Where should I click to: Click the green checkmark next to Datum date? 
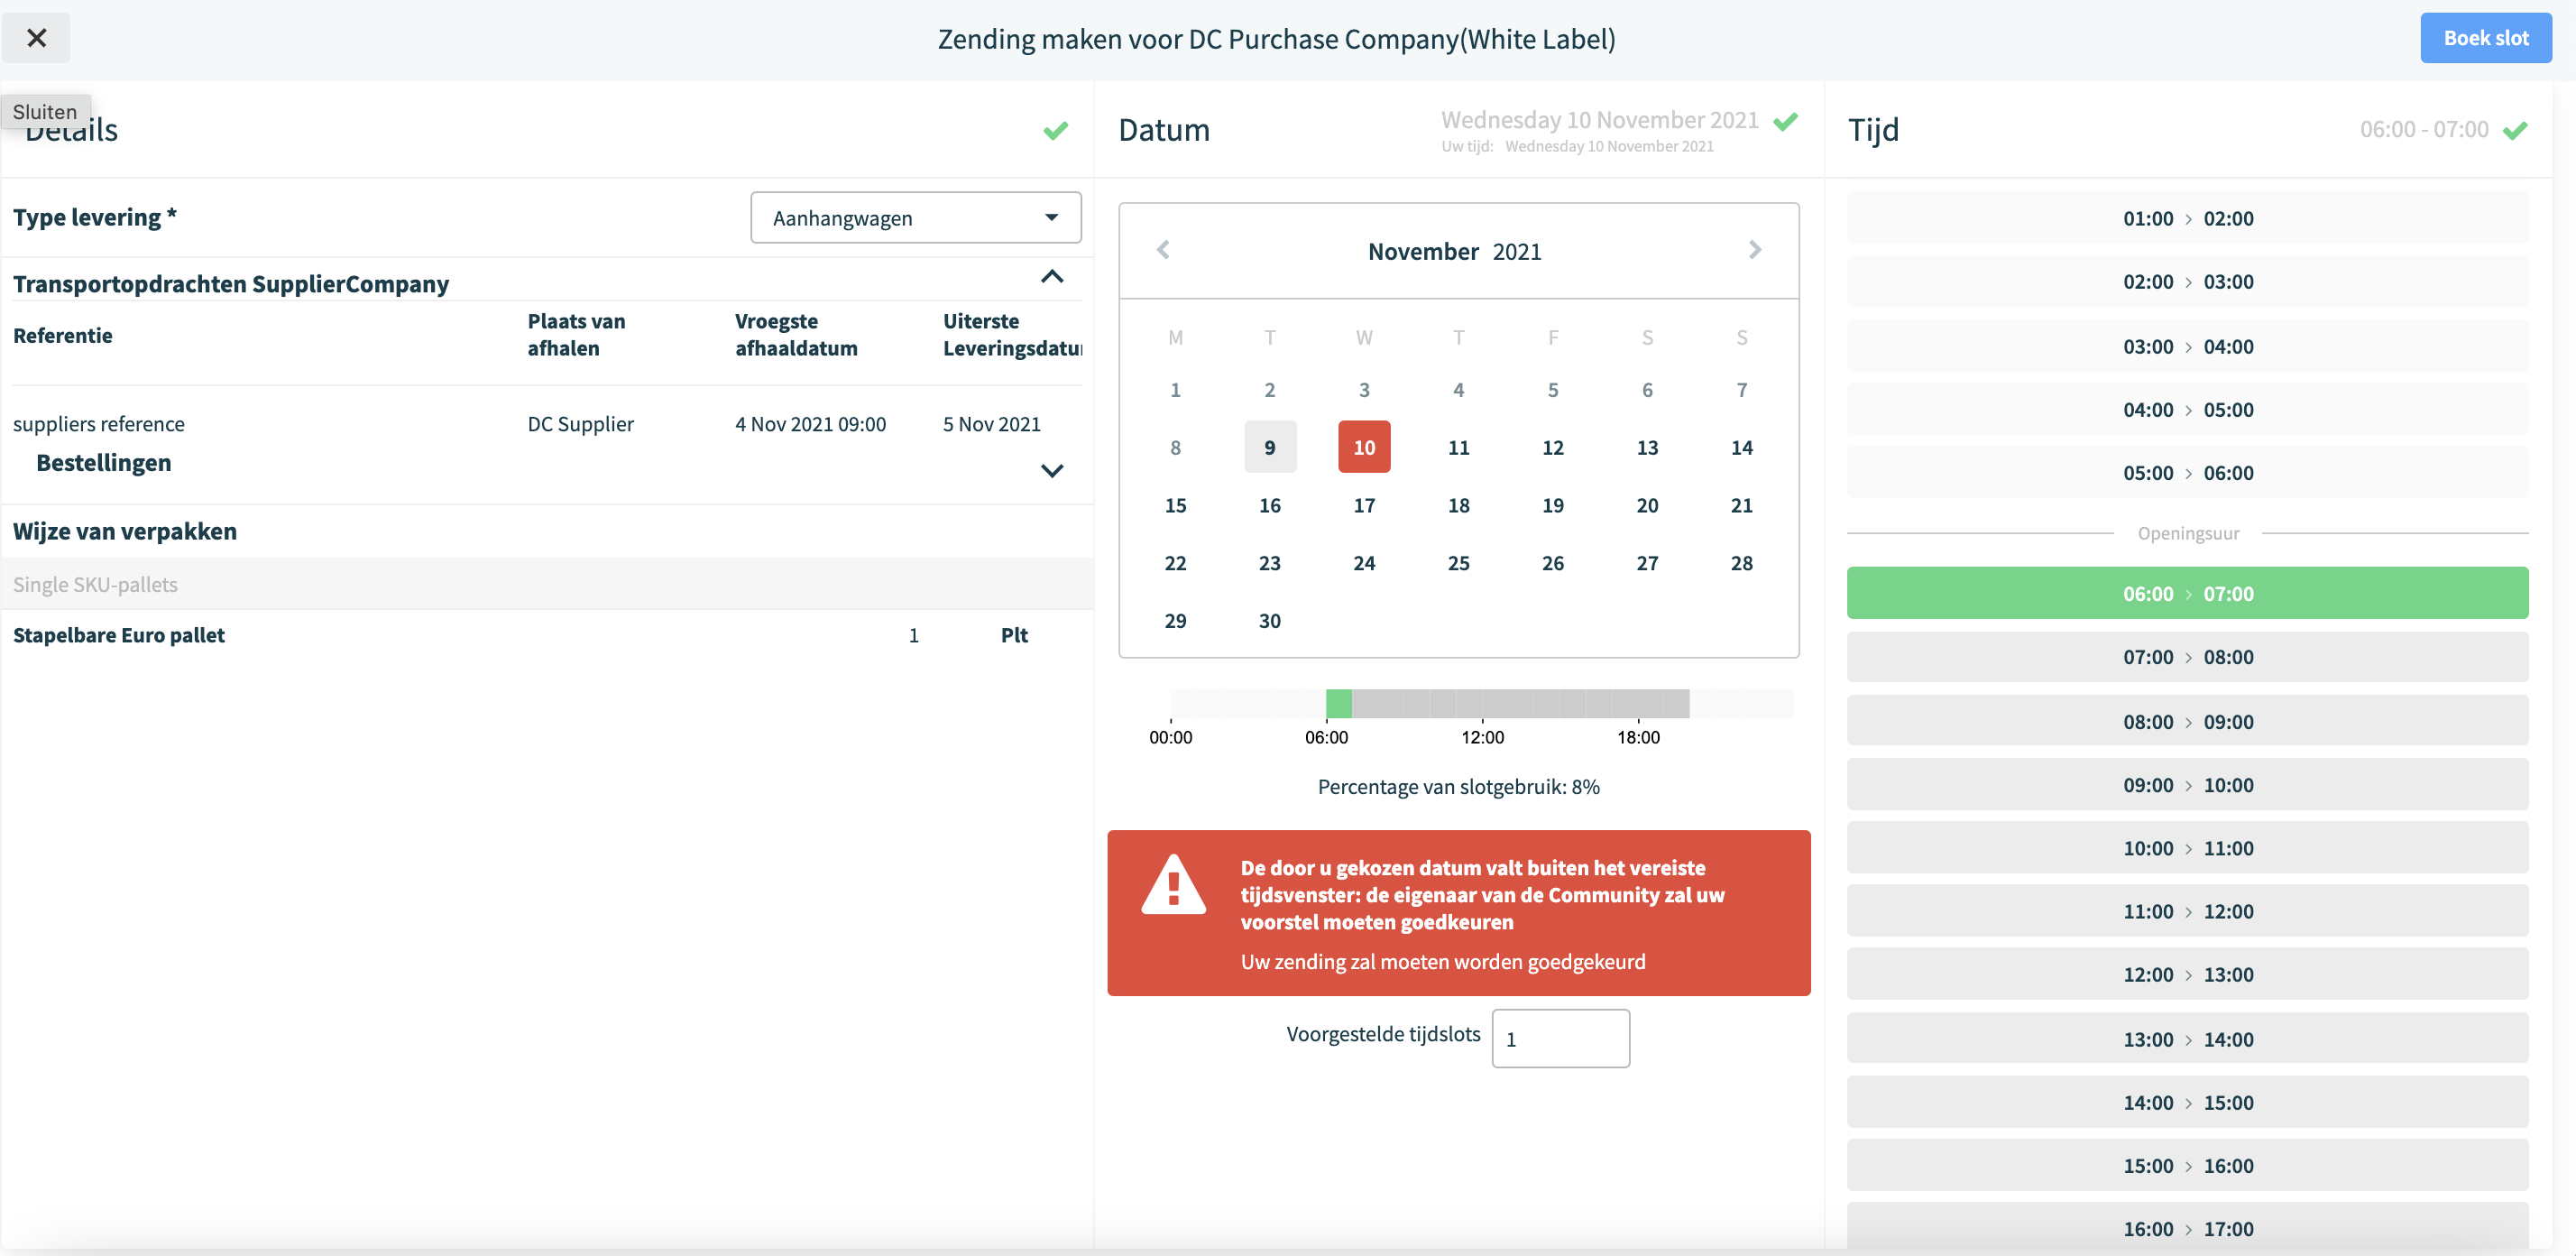tap(1786, 121)
